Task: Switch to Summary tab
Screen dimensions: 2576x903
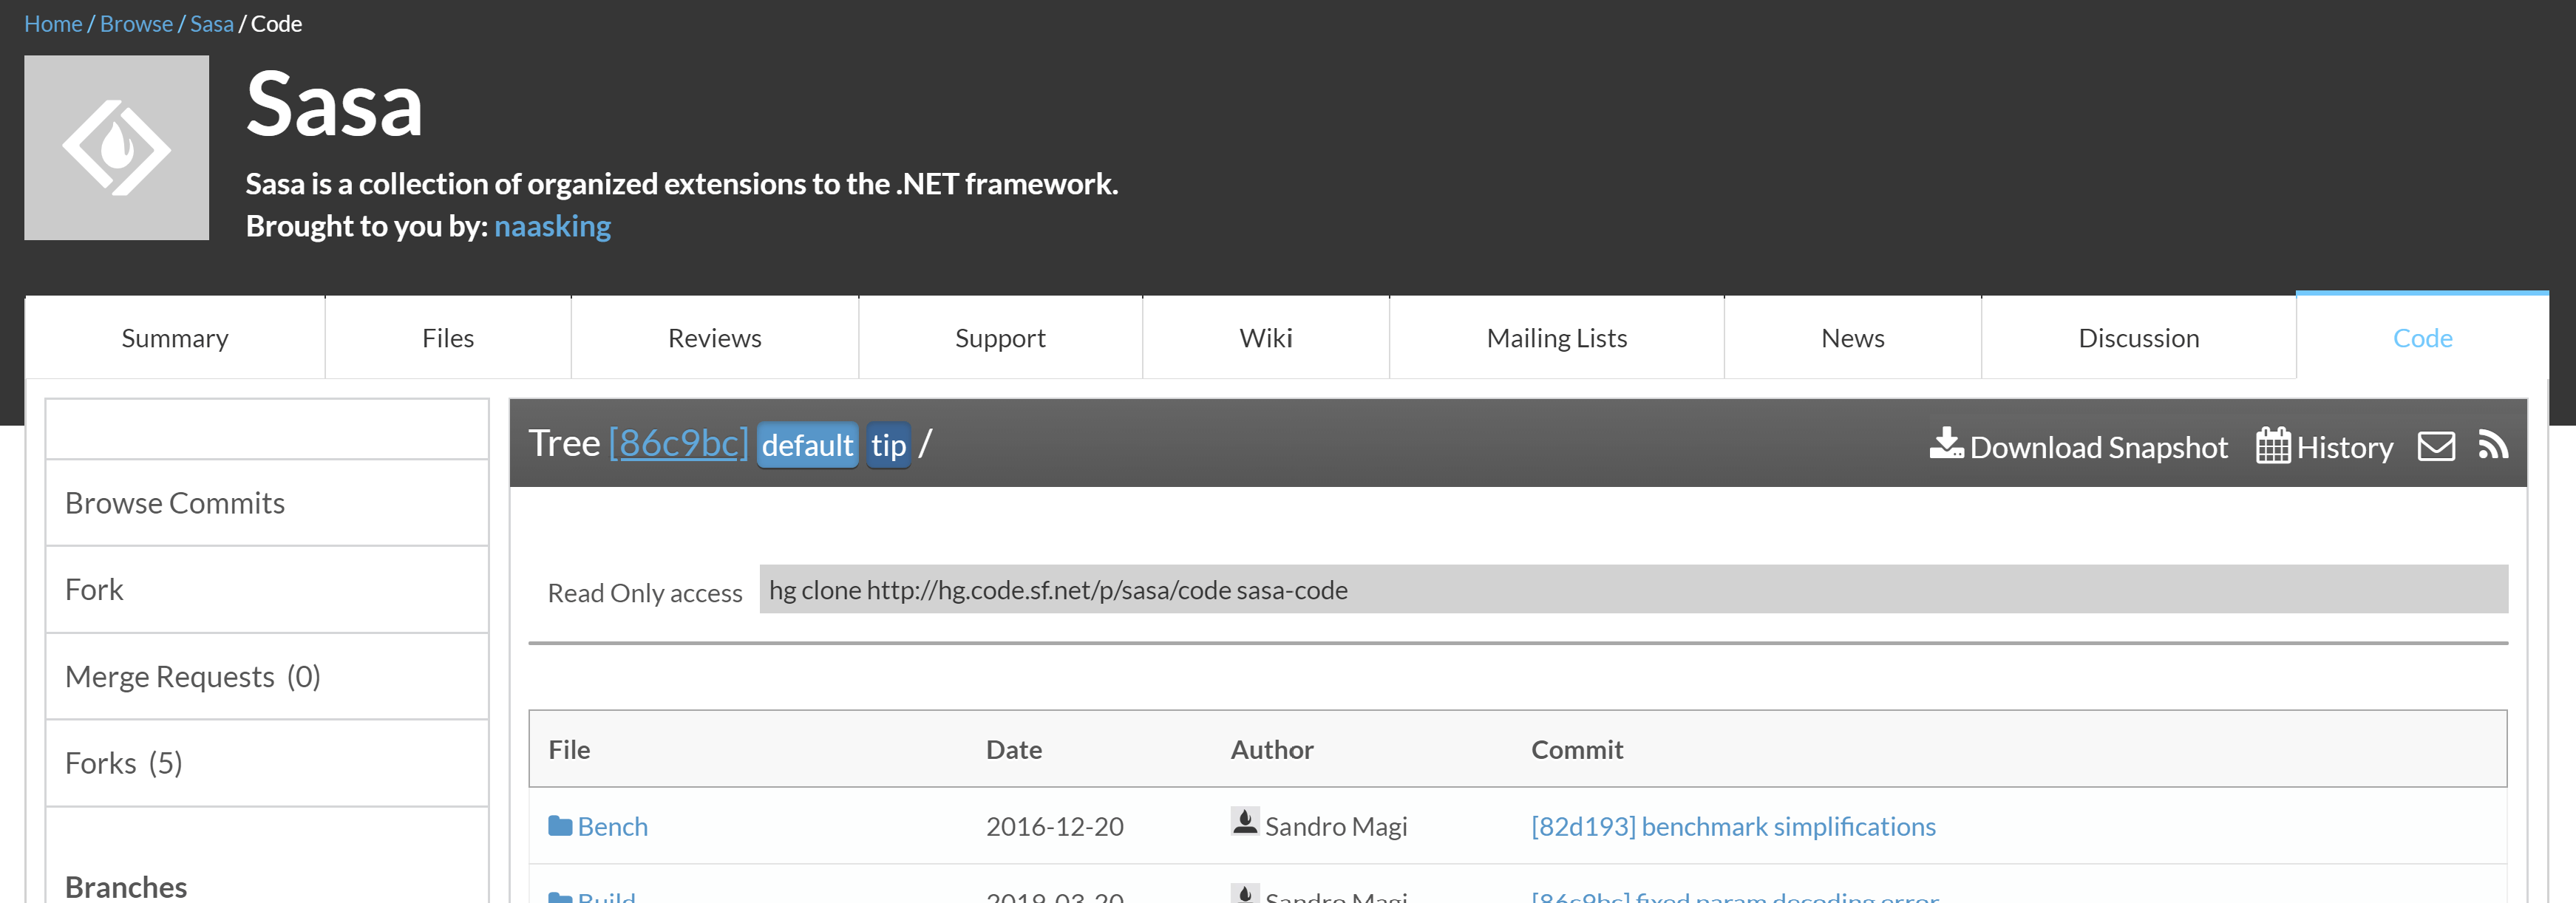Action: coord(175,338)
